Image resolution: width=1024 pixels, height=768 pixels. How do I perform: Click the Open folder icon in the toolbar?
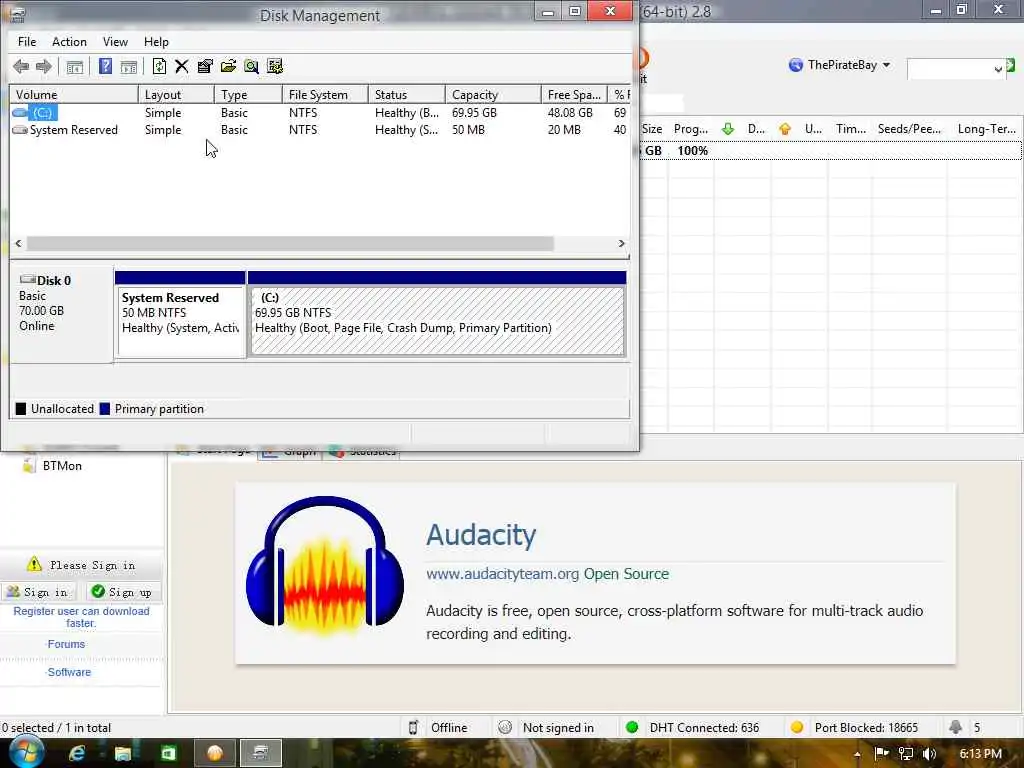point(228,67)
